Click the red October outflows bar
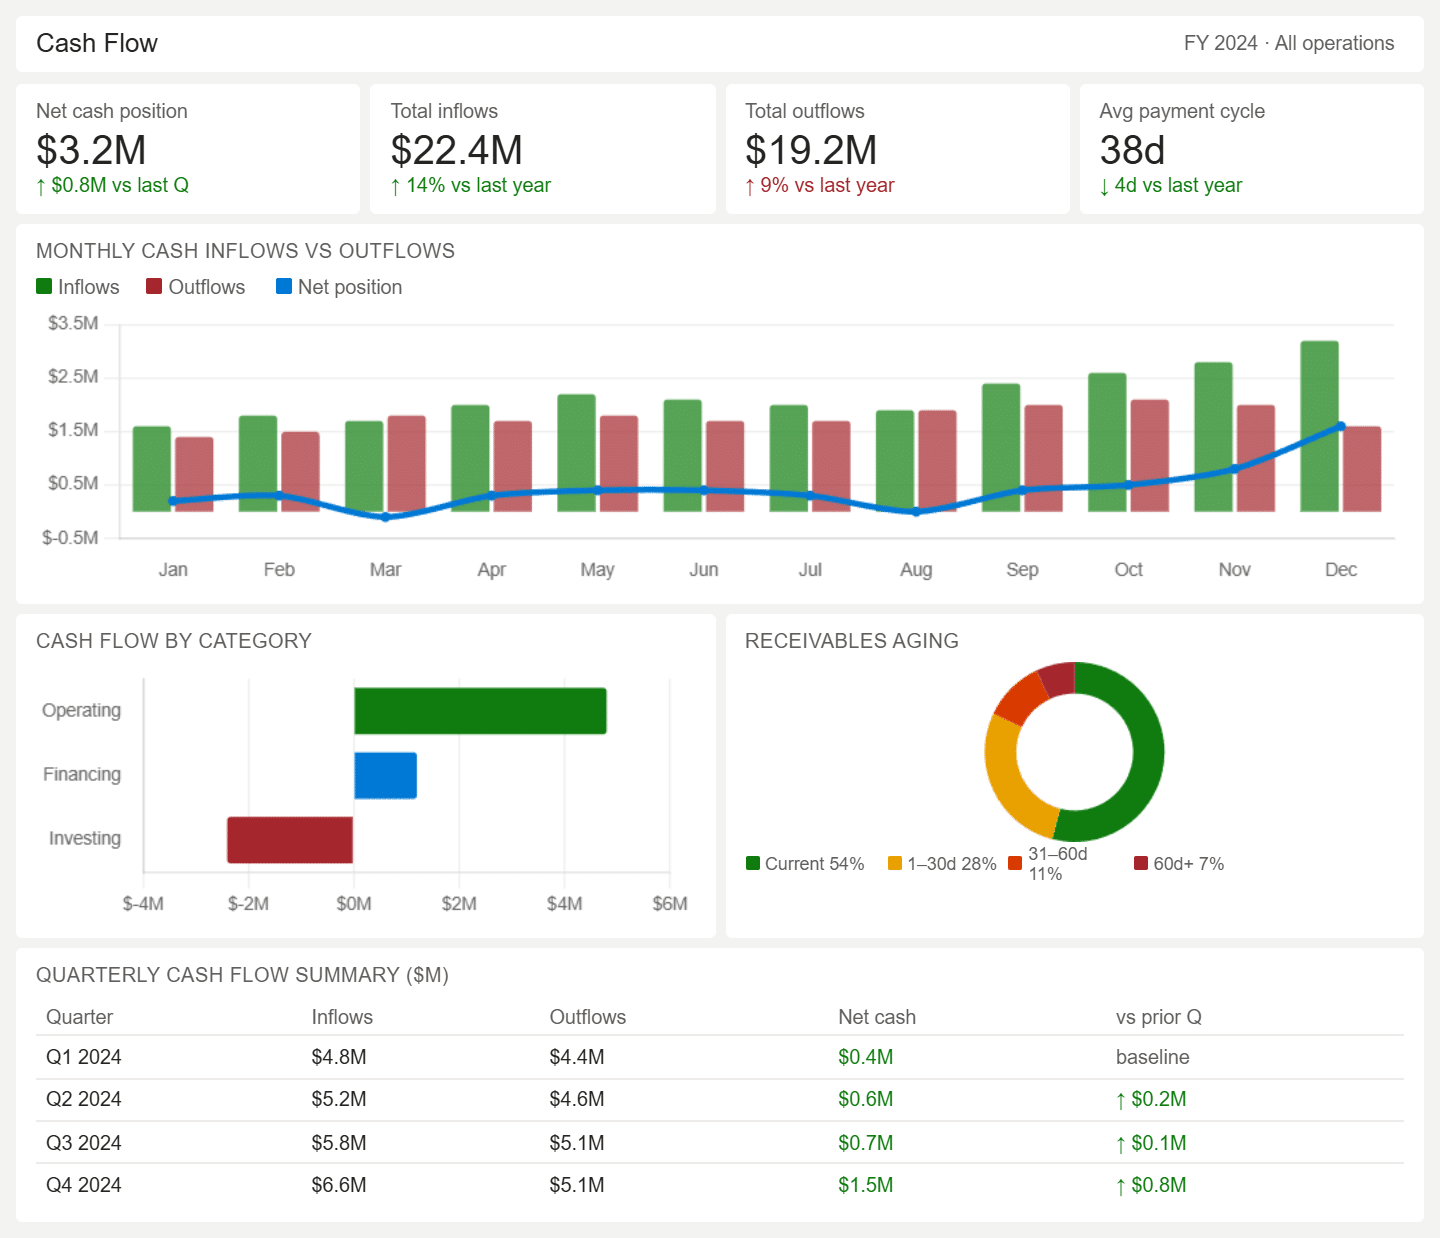This screenshot has height=1238, width=1440. click(x=1150, y=456)
